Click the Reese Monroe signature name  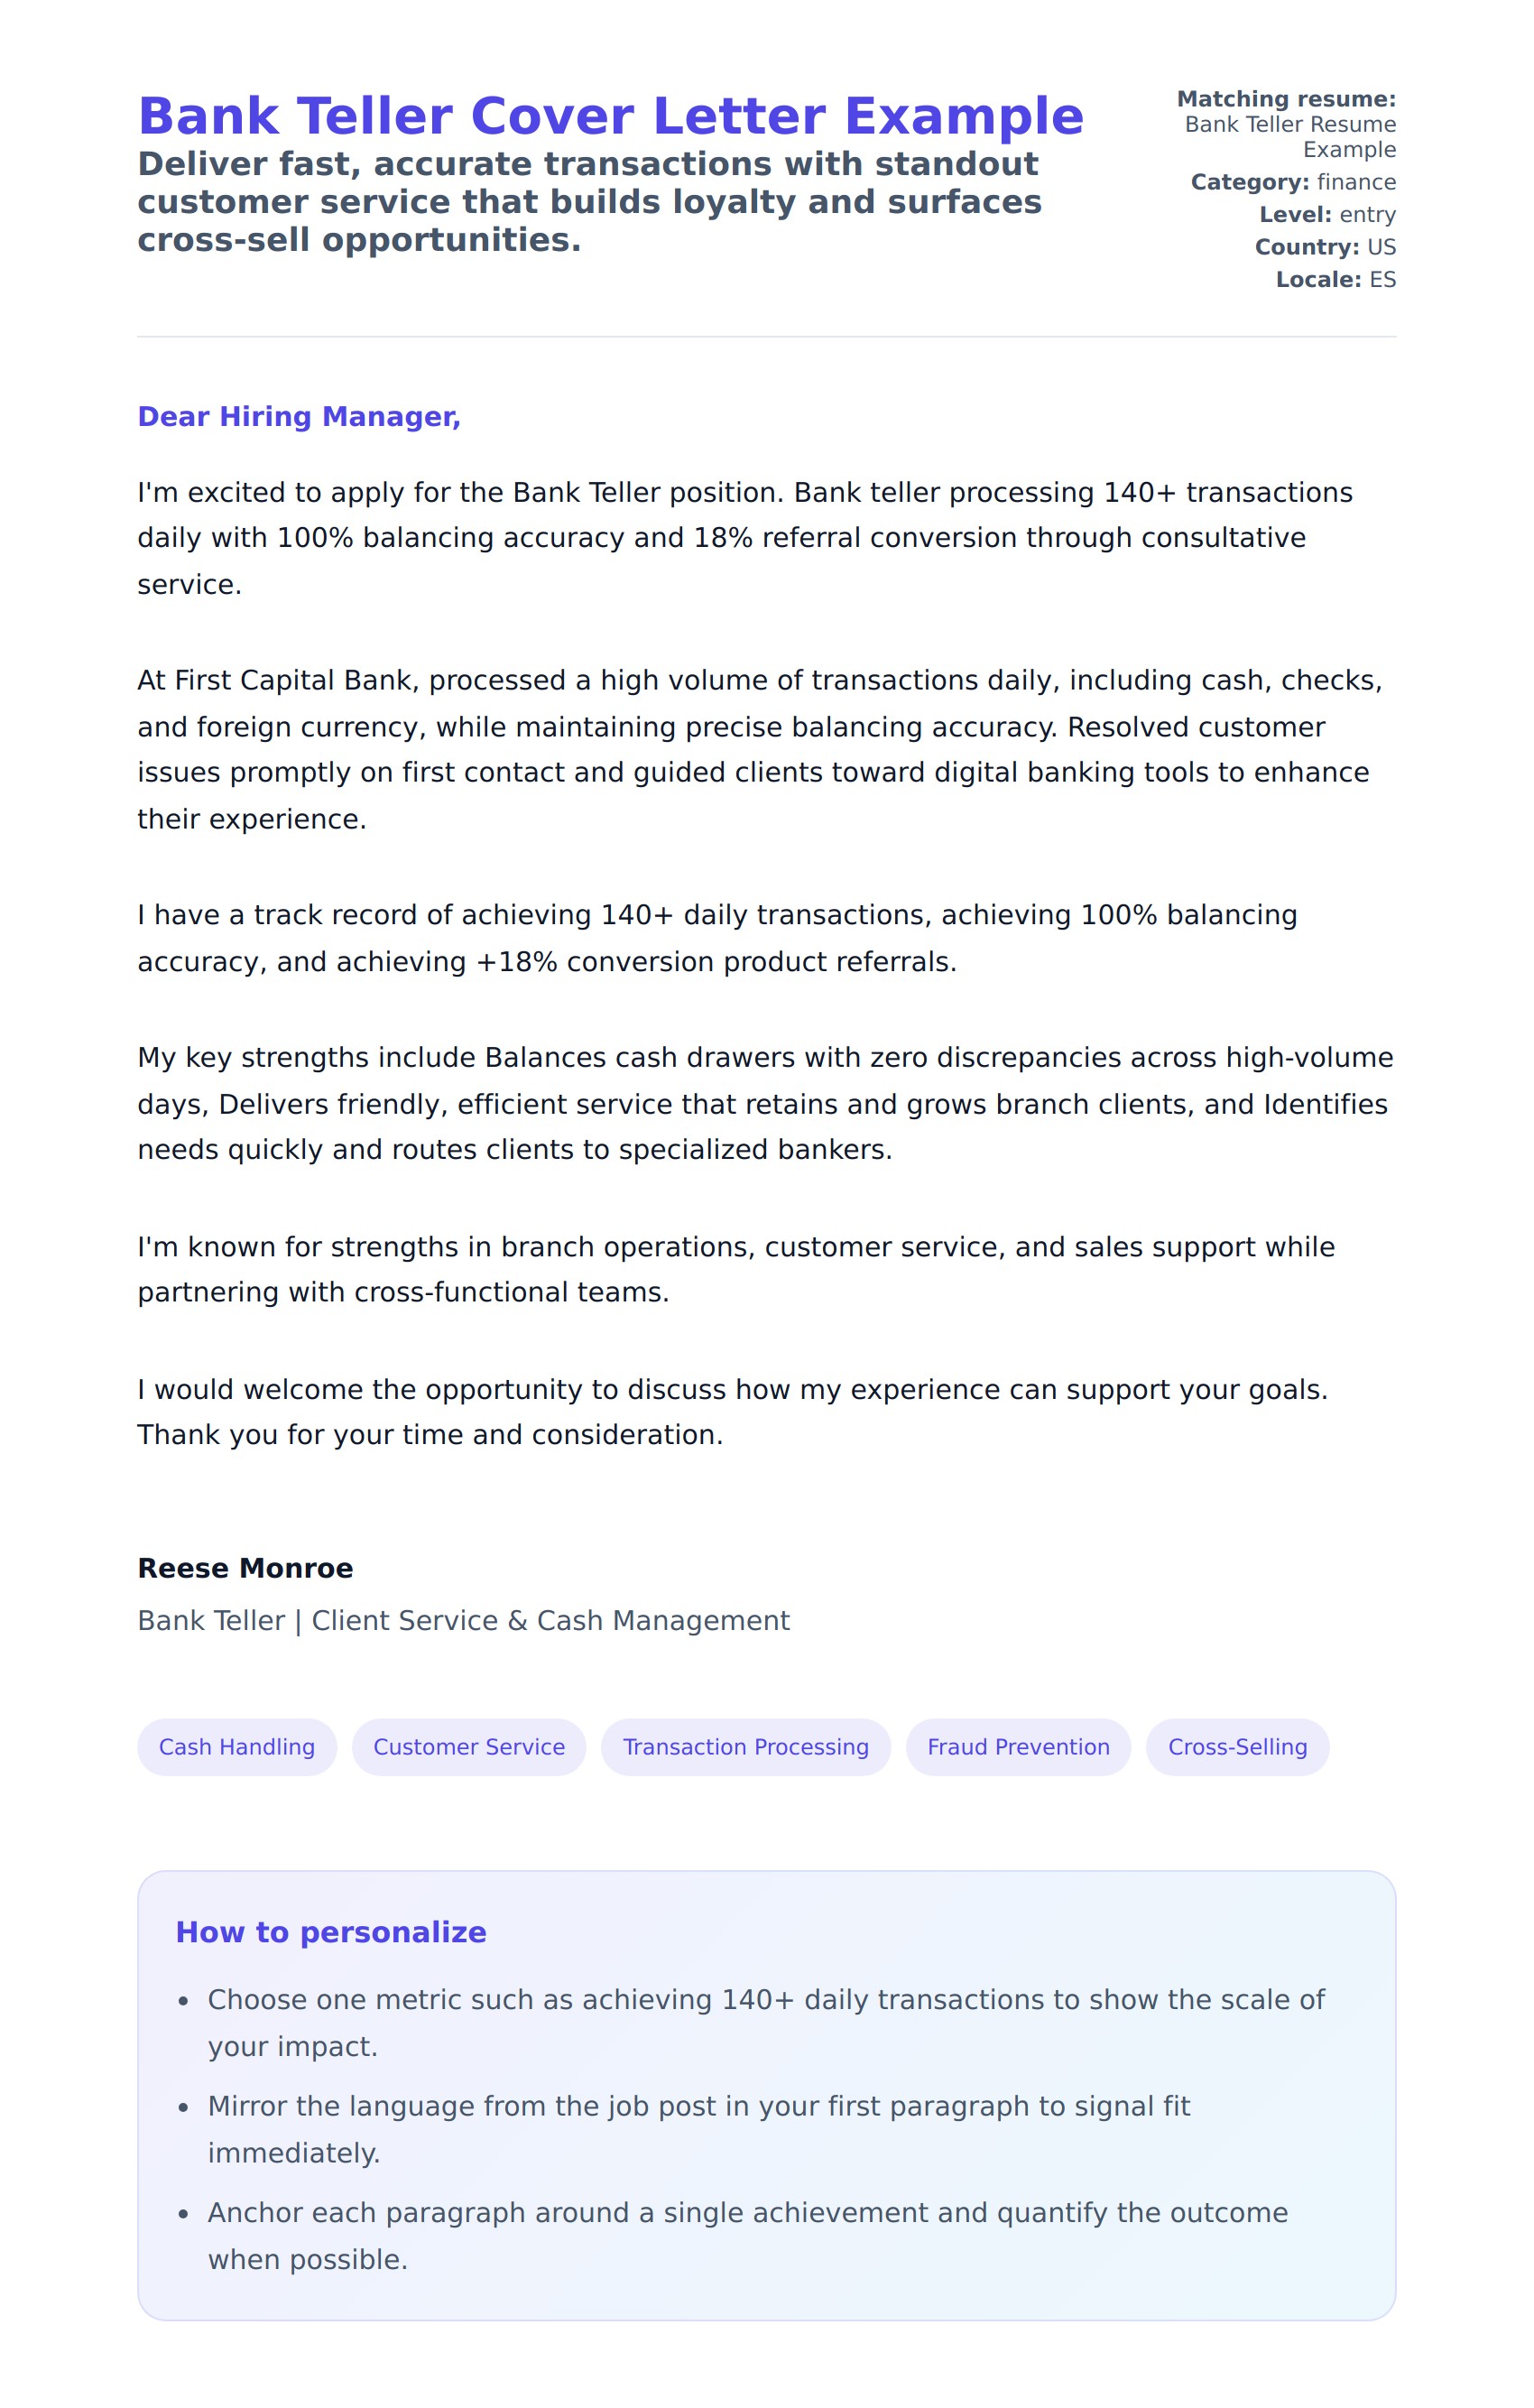[x=245, y=1568]
